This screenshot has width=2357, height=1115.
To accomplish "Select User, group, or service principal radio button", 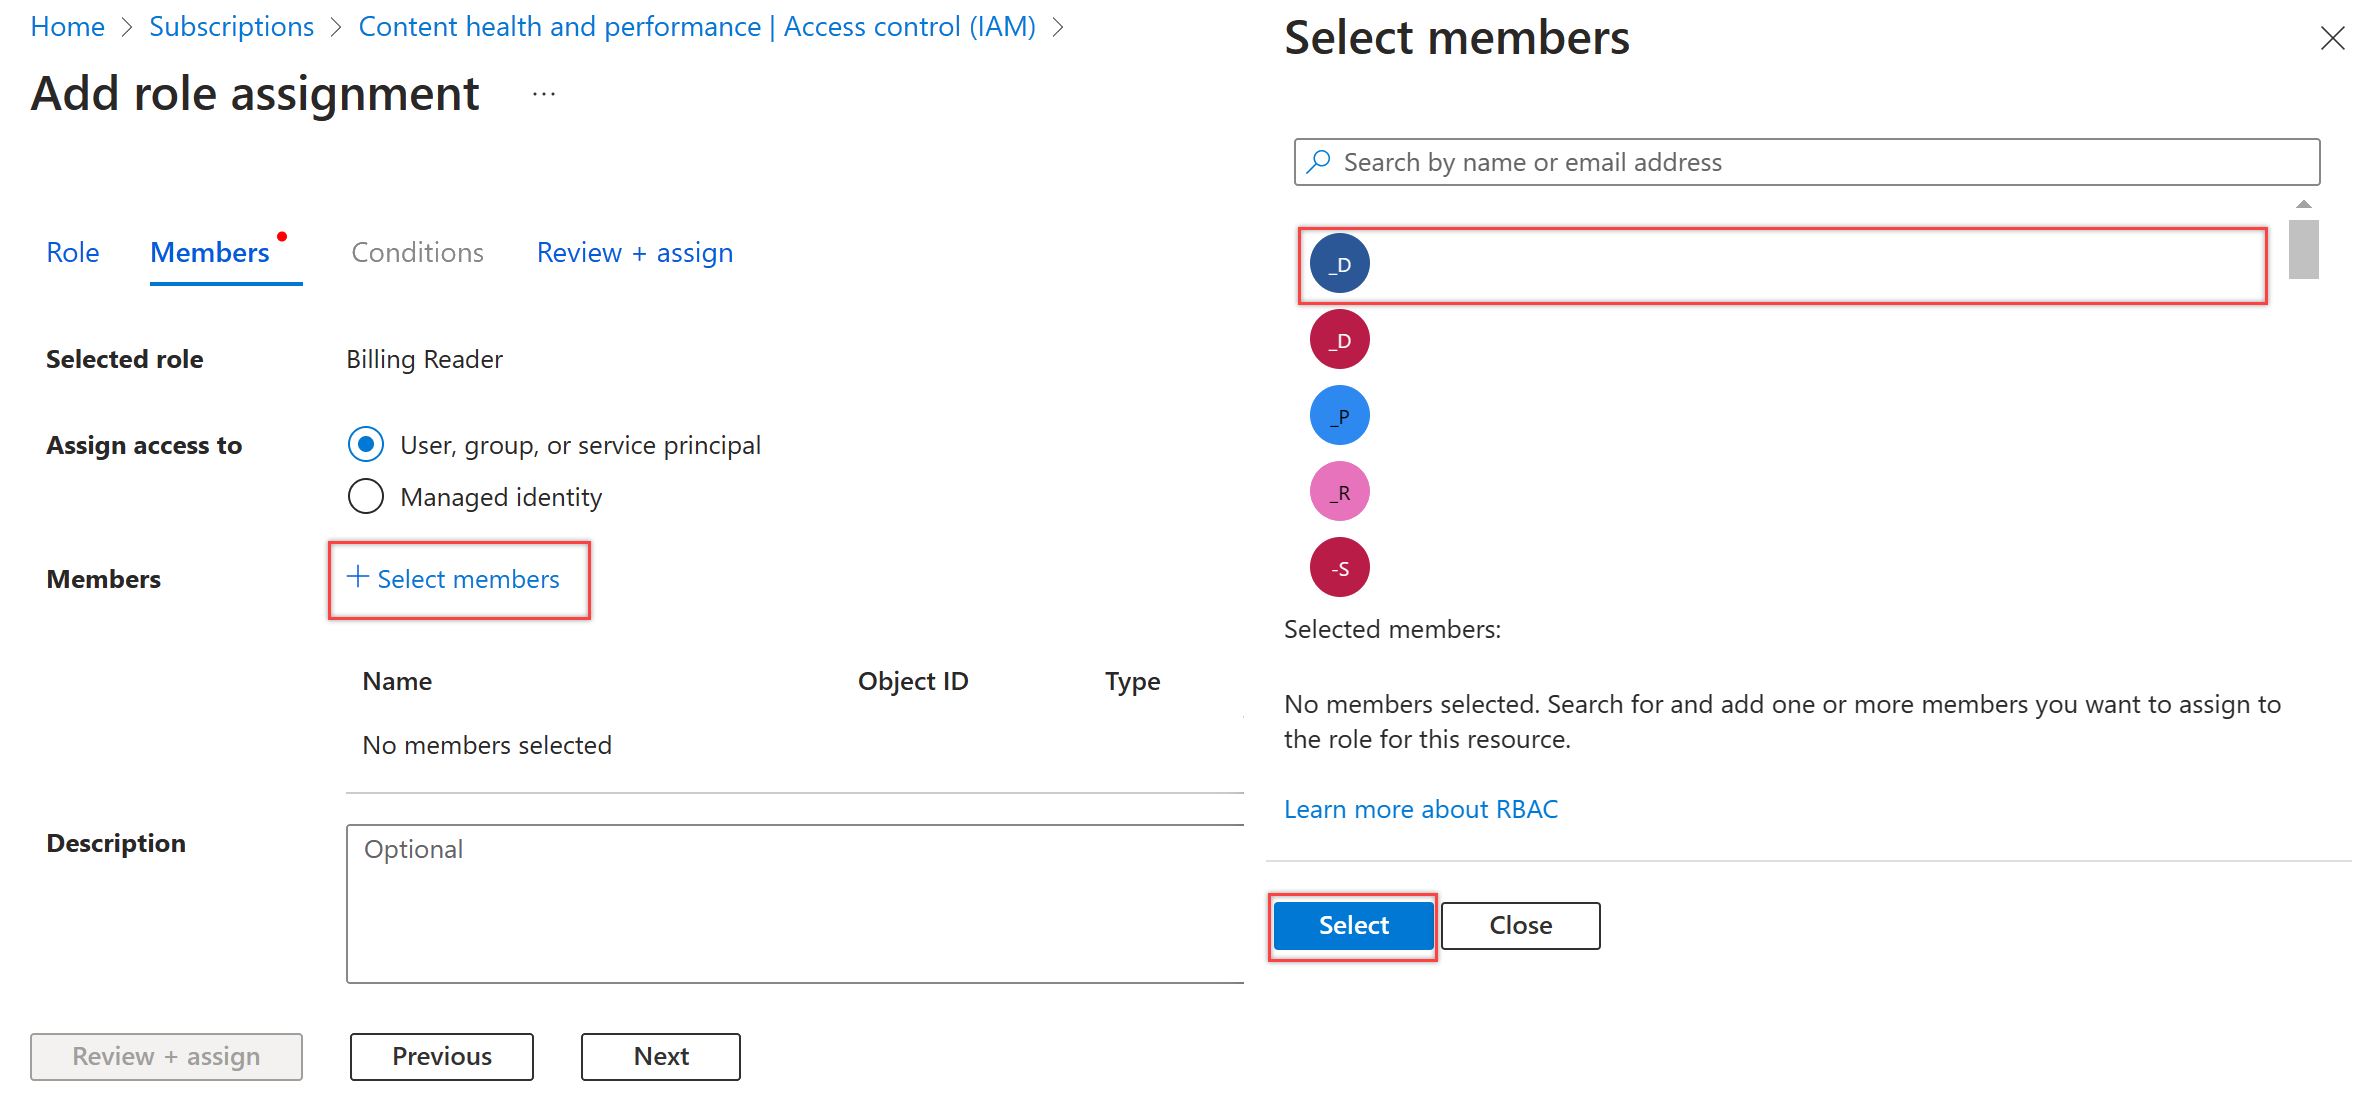I will point(364,445).
